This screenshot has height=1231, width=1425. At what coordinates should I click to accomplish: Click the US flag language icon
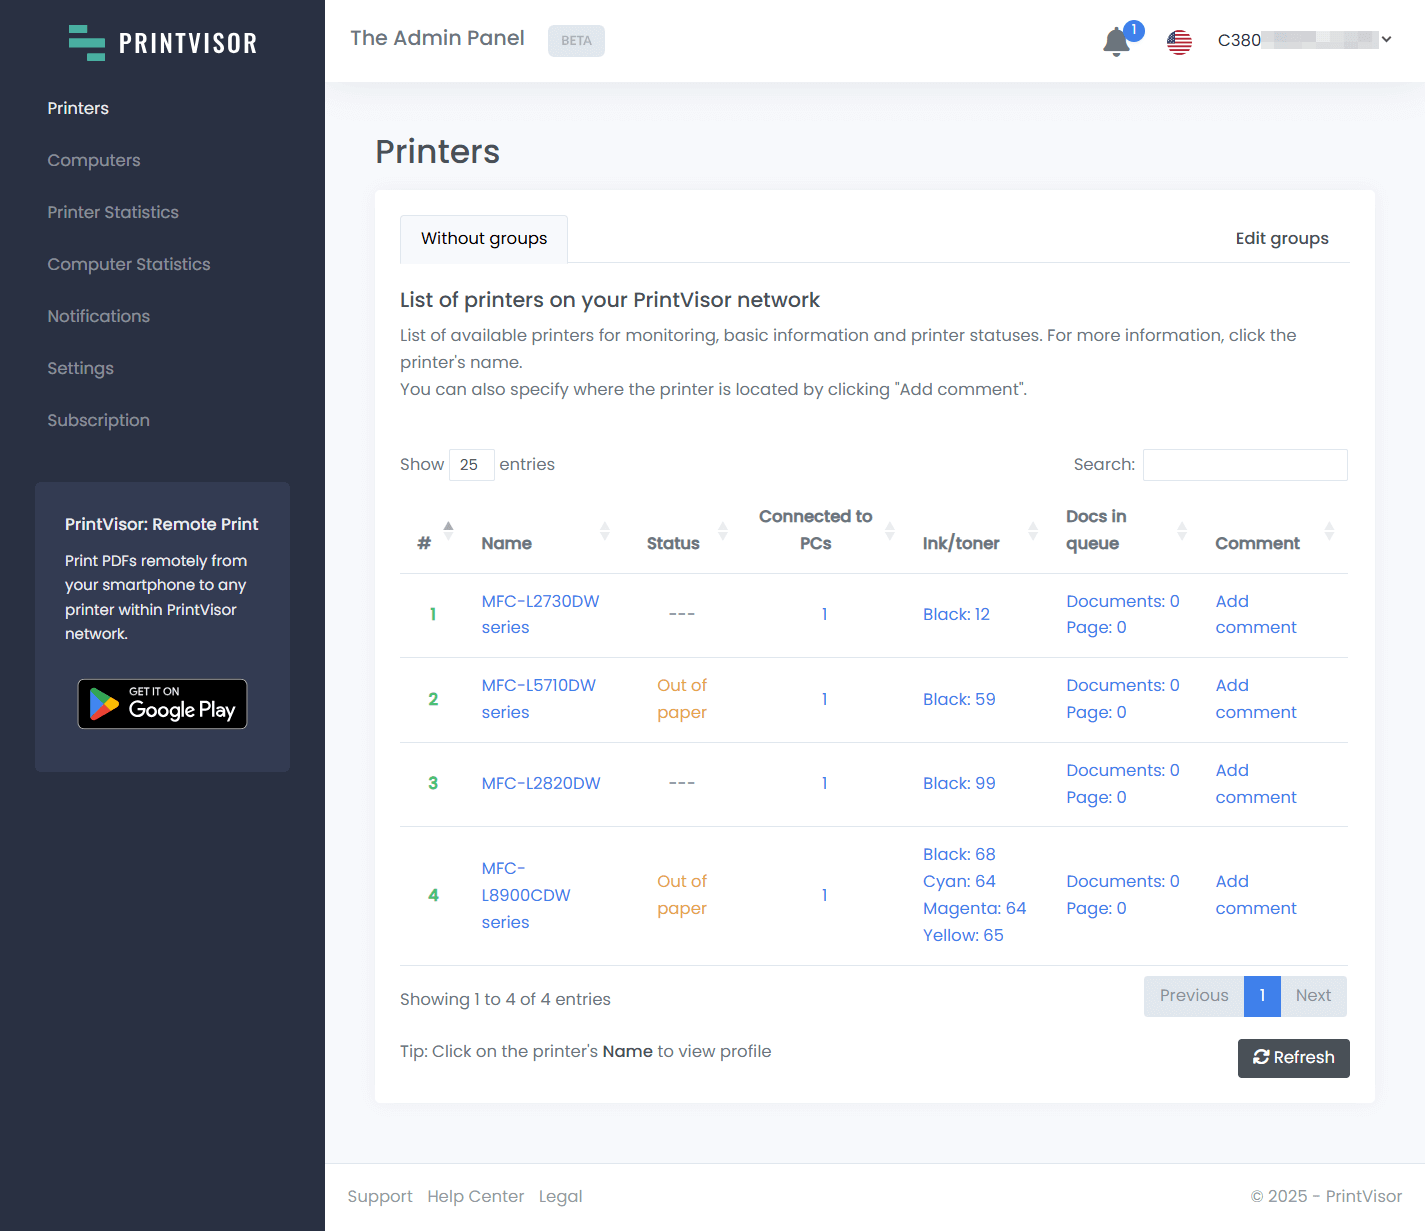click(x=1179, y=42)
